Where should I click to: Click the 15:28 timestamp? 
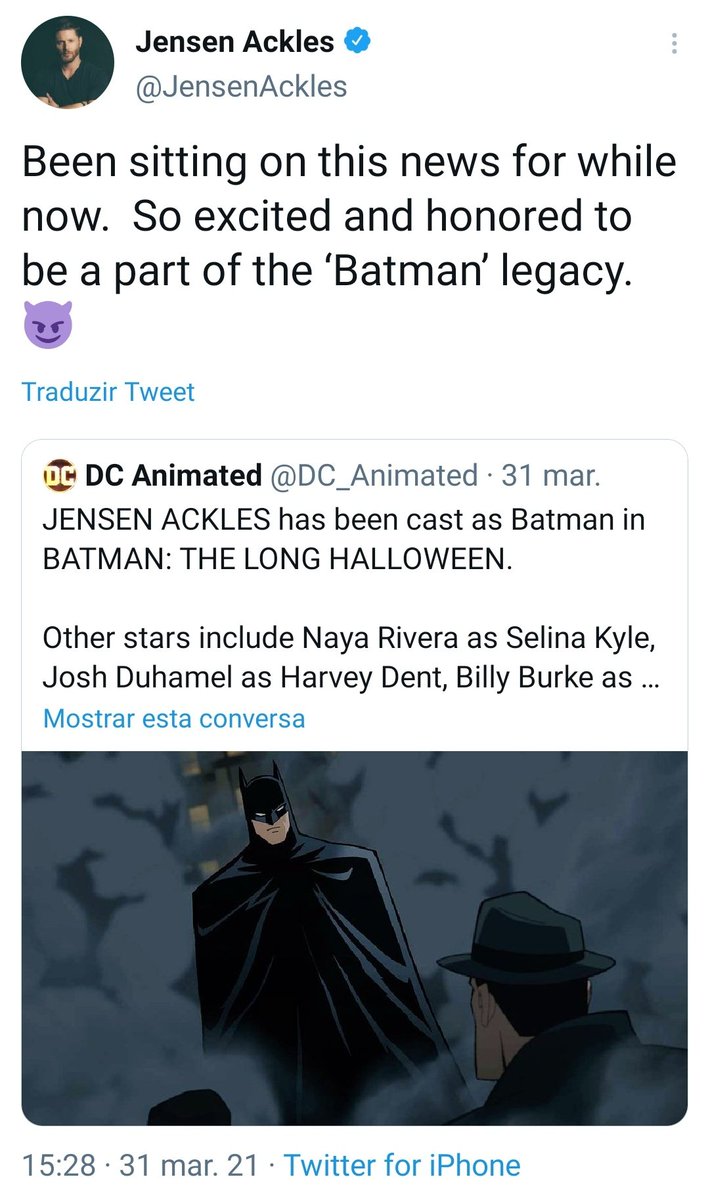point(58,1165)
